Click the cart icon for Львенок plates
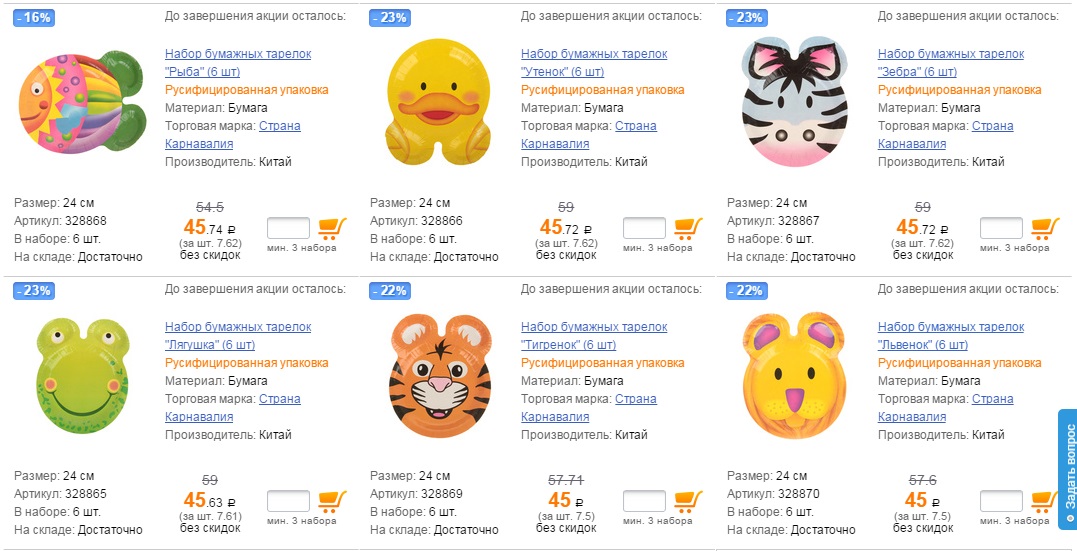The width and height of the screenshot is (1077, 551). coord(1045,500)
